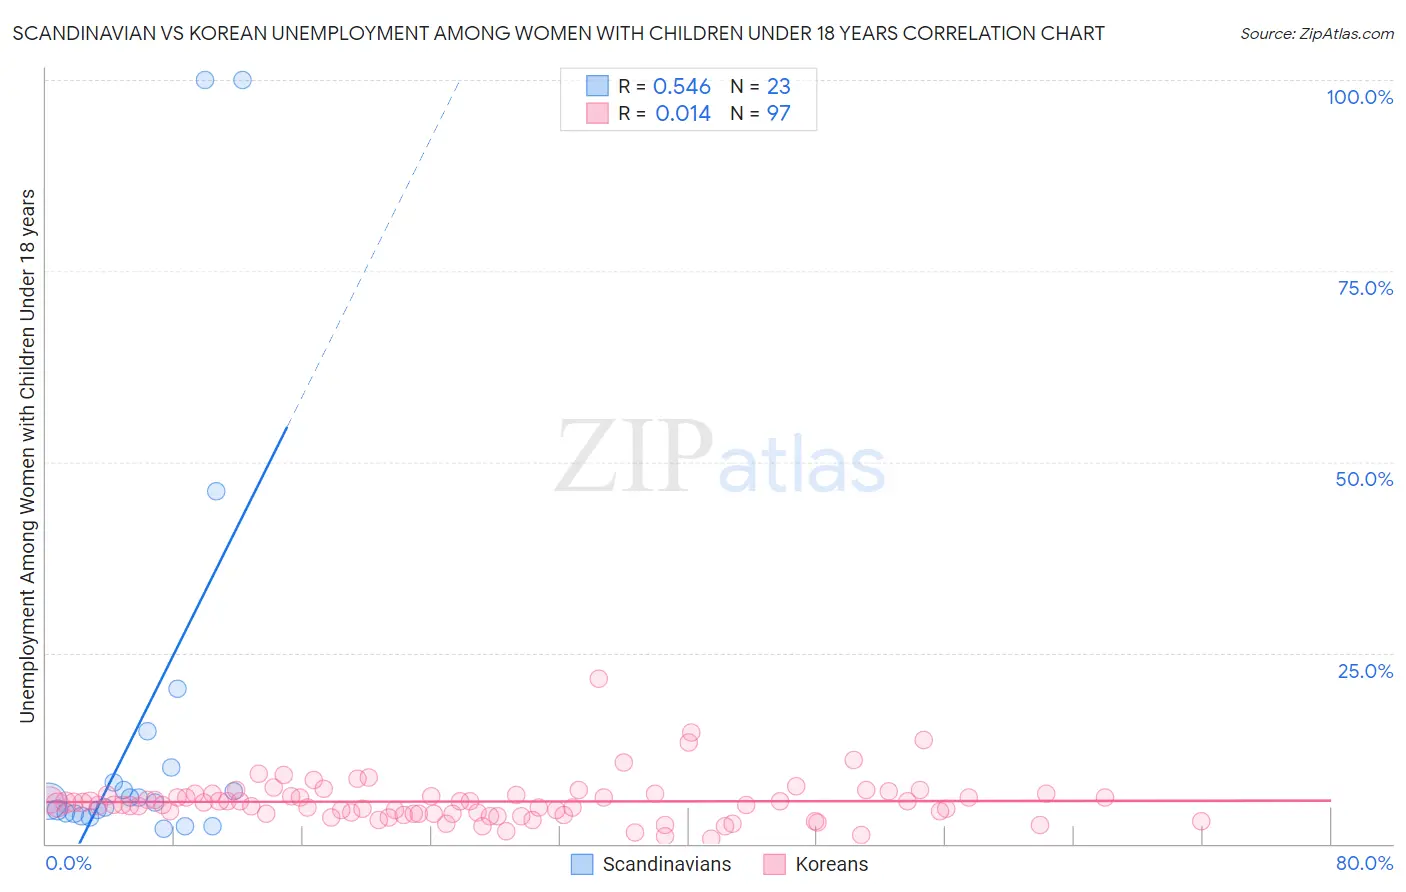Click the N = 23 value in legend
1406x892 pixels.
(x=760, y=86)
